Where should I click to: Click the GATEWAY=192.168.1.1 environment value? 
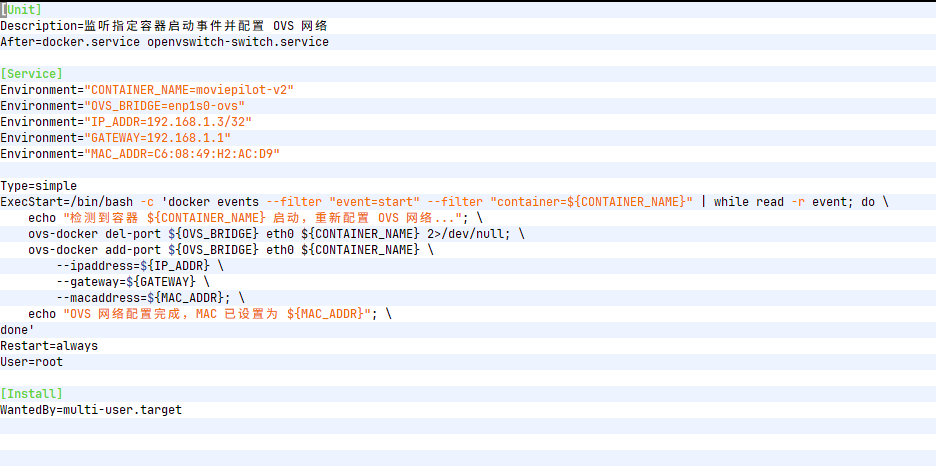tap(157, 138)
